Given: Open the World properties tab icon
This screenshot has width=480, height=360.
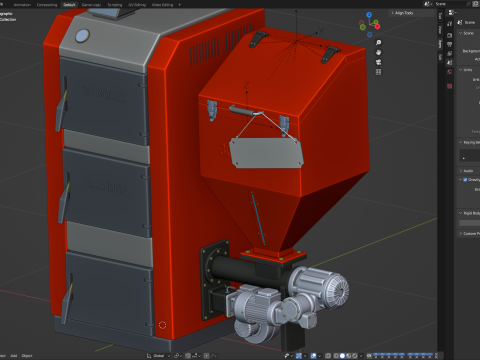Looking at the screenshot, I should pos(449,72).
